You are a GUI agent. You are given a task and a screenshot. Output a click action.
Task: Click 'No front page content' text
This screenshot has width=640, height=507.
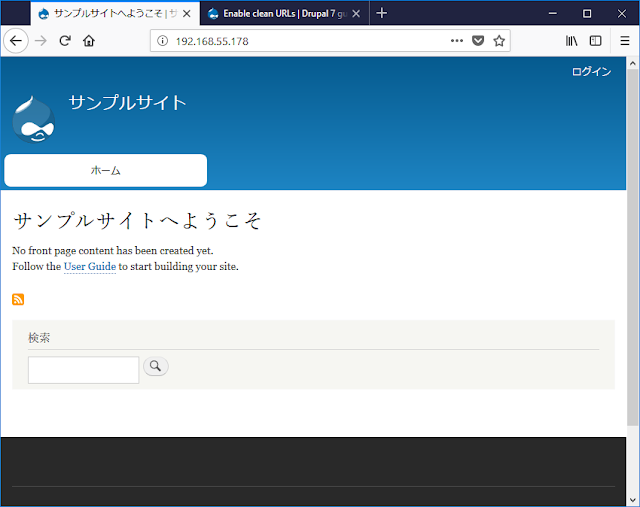point(113,251)
